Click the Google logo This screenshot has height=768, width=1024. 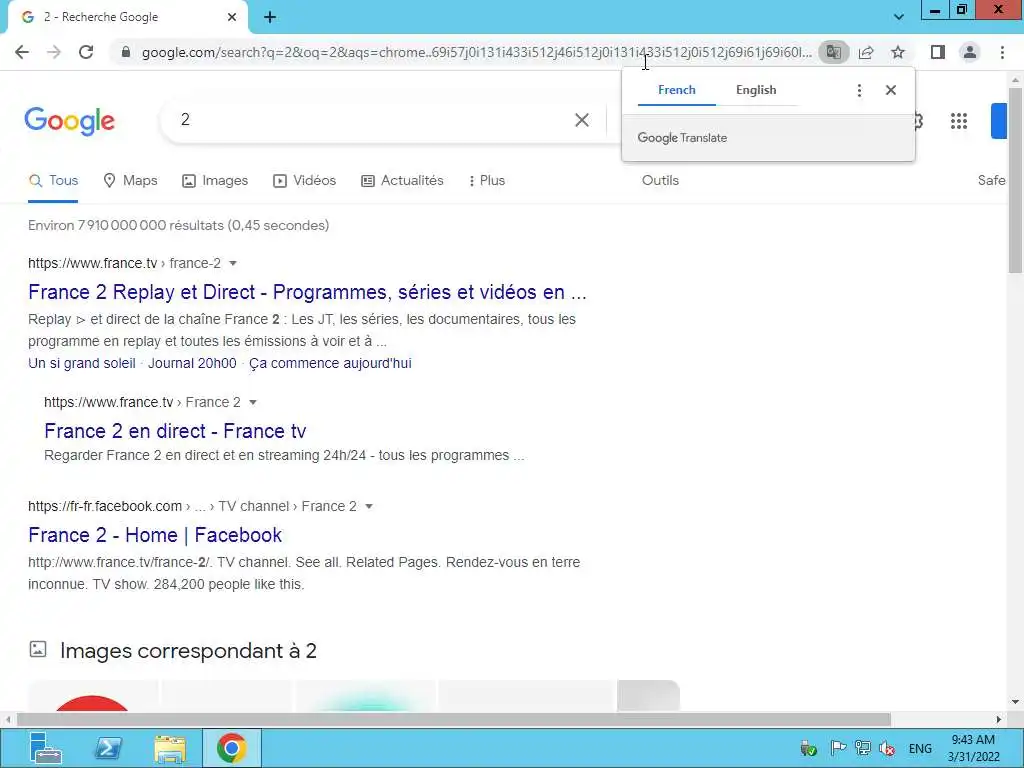69,121
